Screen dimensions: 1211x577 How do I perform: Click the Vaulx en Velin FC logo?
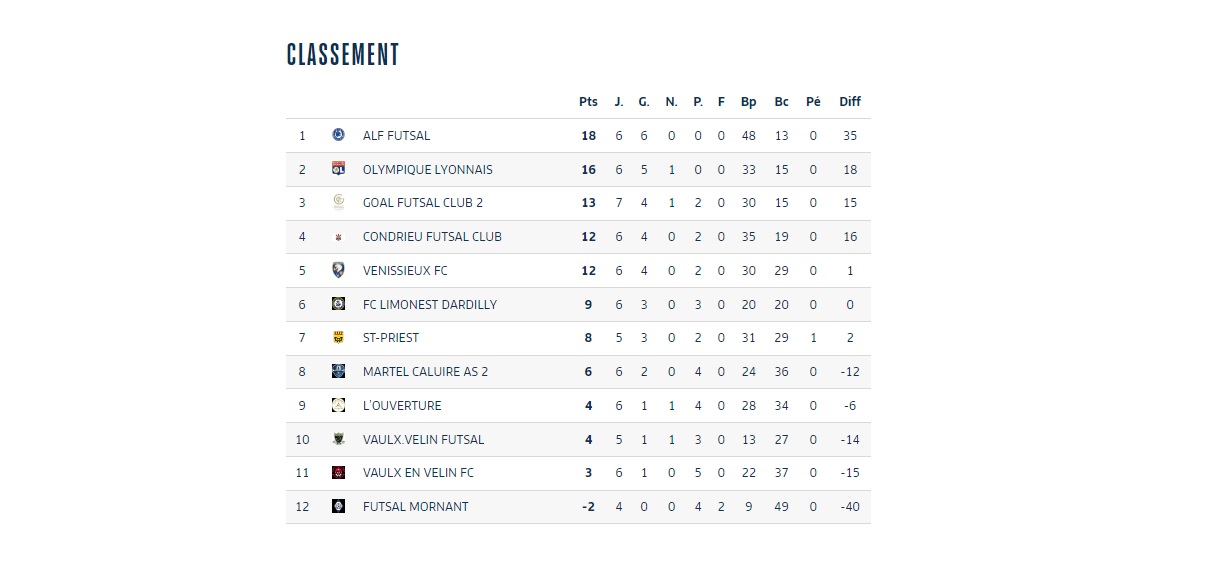pyautogui.click(x=338, y=473)
